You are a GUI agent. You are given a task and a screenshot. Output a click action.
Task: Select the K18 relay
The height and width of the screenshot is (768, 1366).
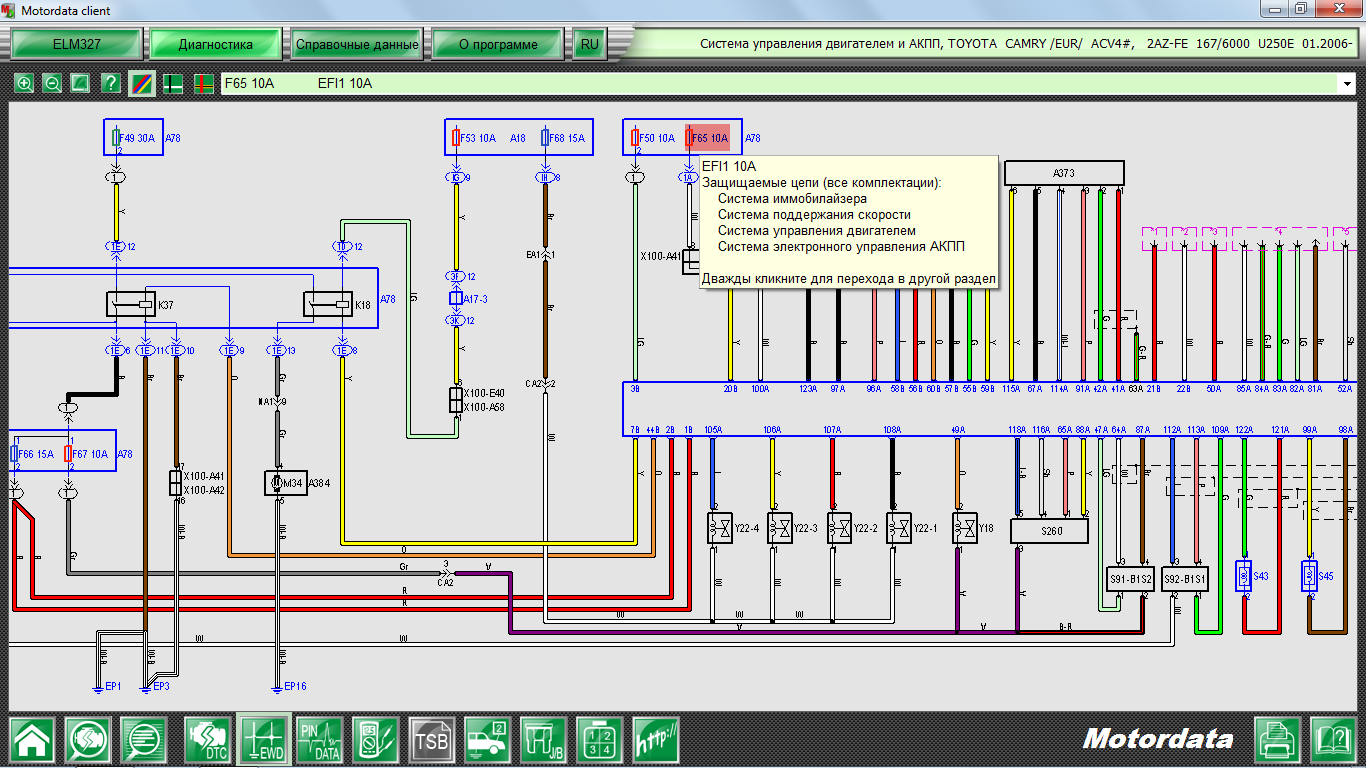click(x=328, y=303)
